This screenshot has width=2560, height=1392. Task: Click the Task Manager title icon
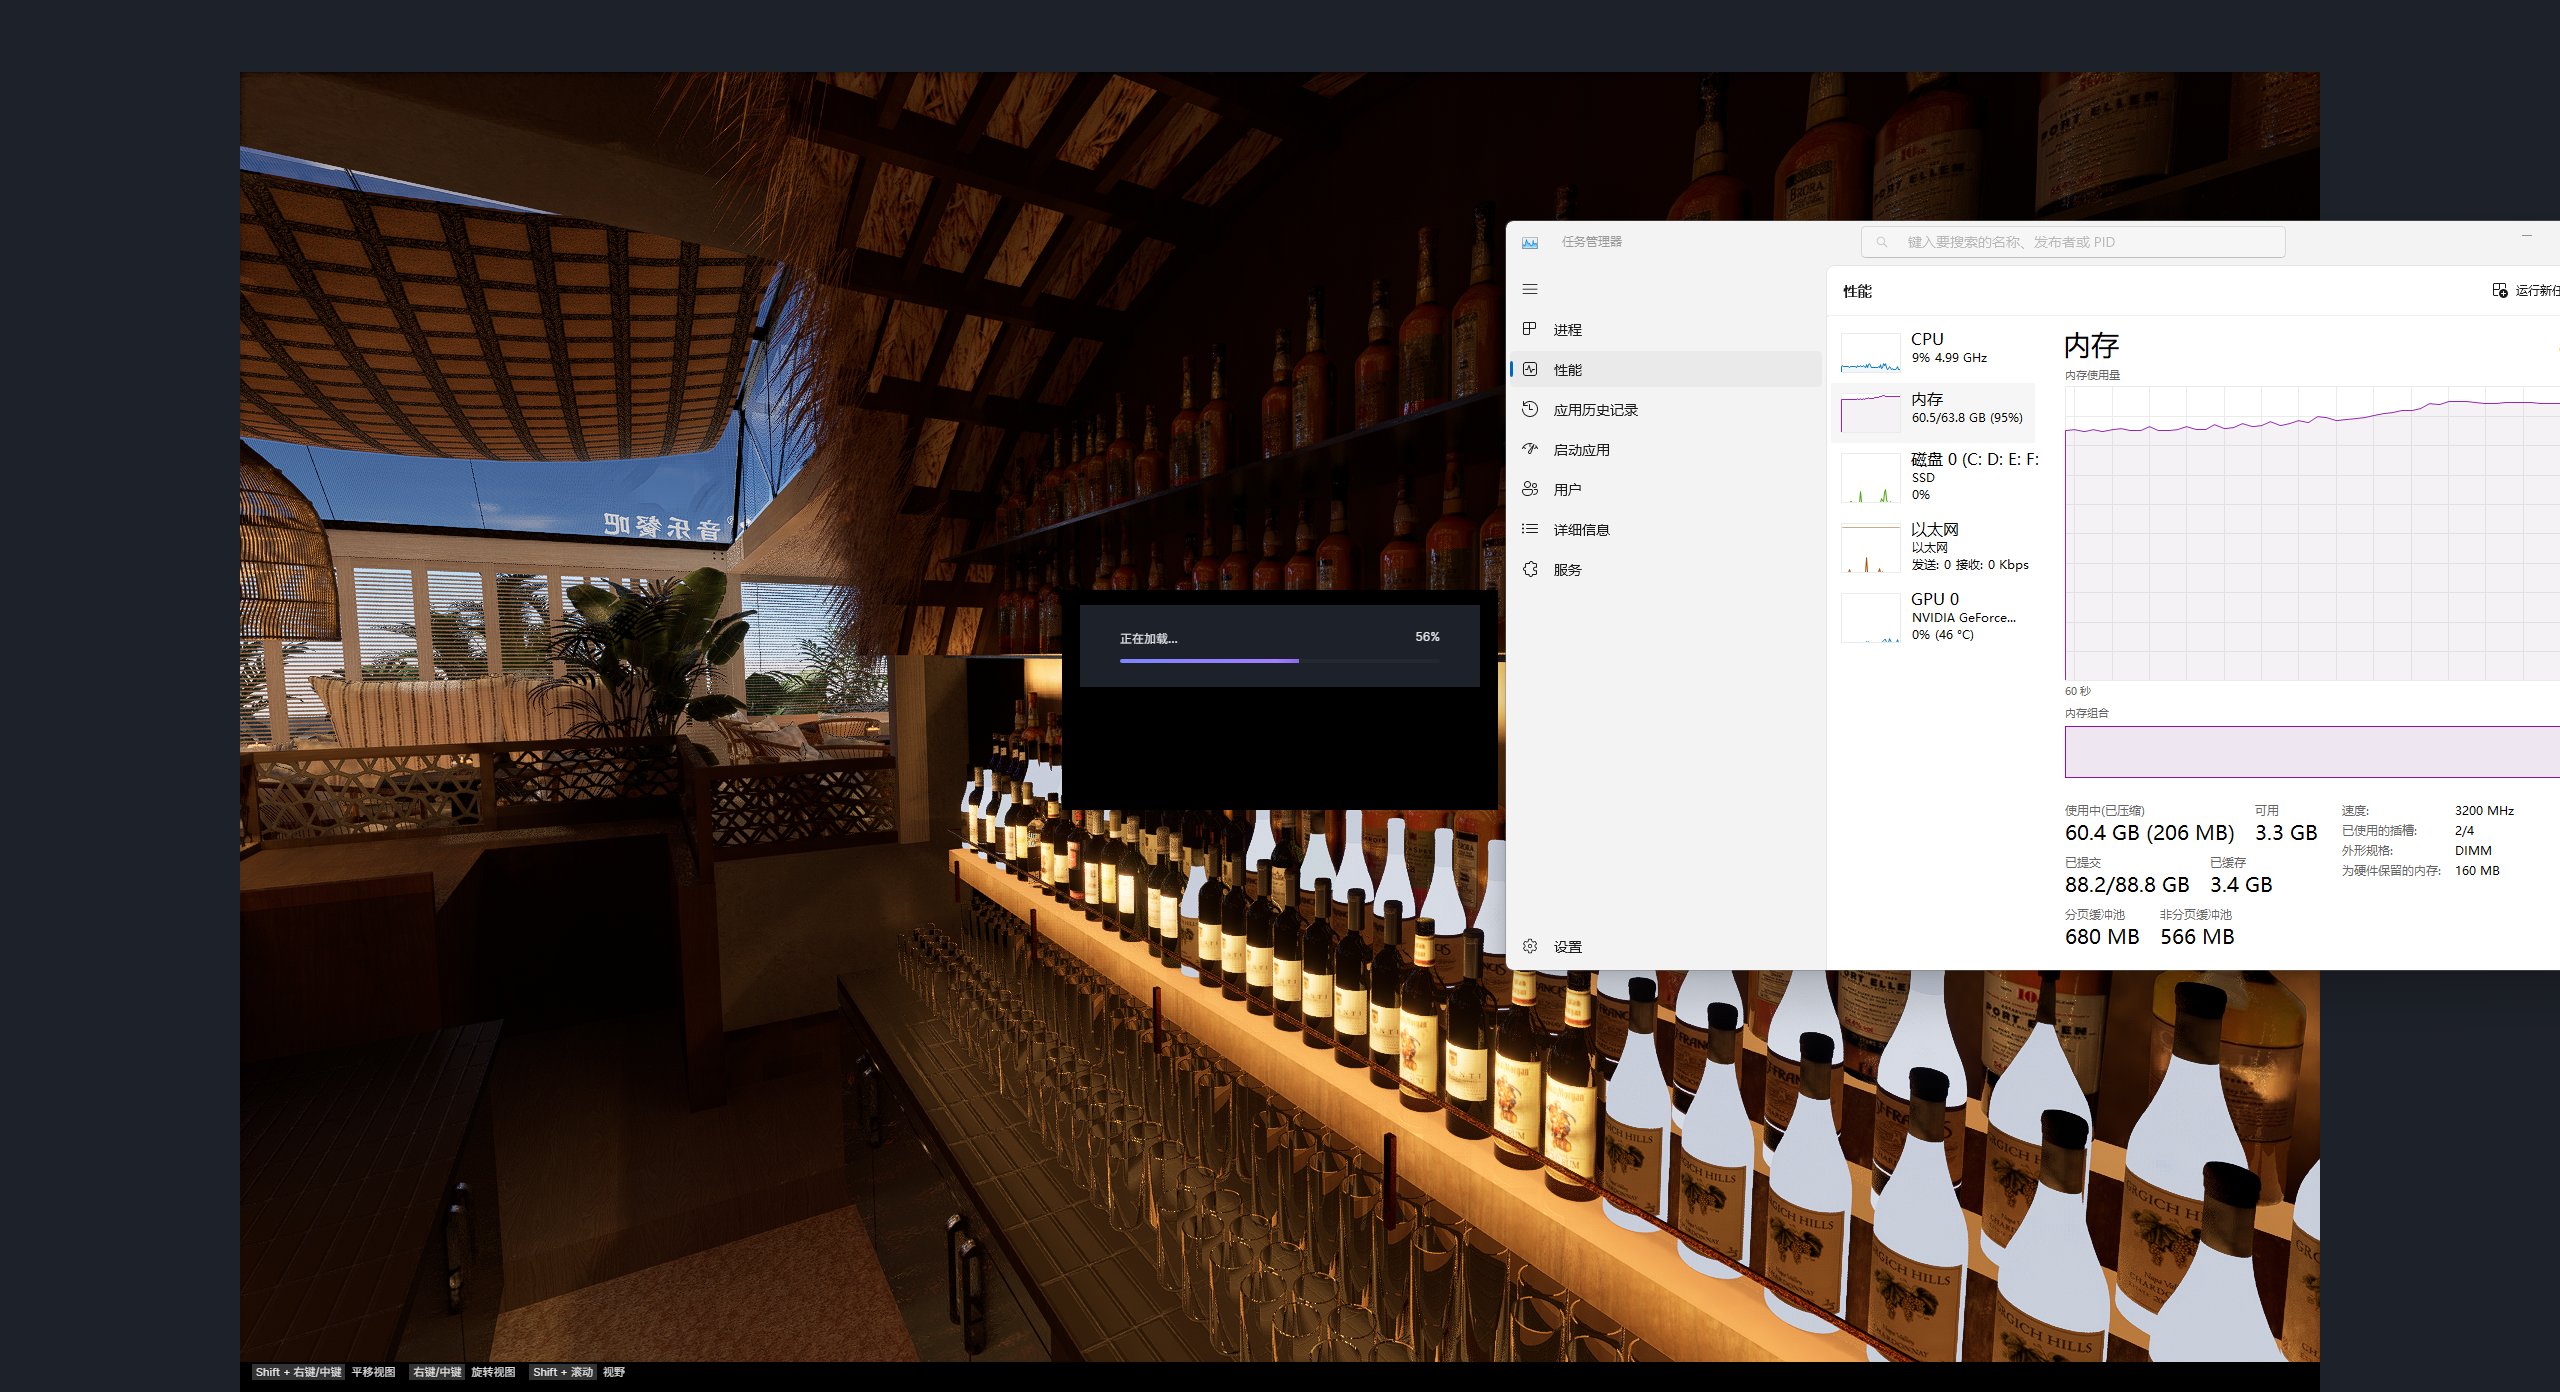(1530, 242)
